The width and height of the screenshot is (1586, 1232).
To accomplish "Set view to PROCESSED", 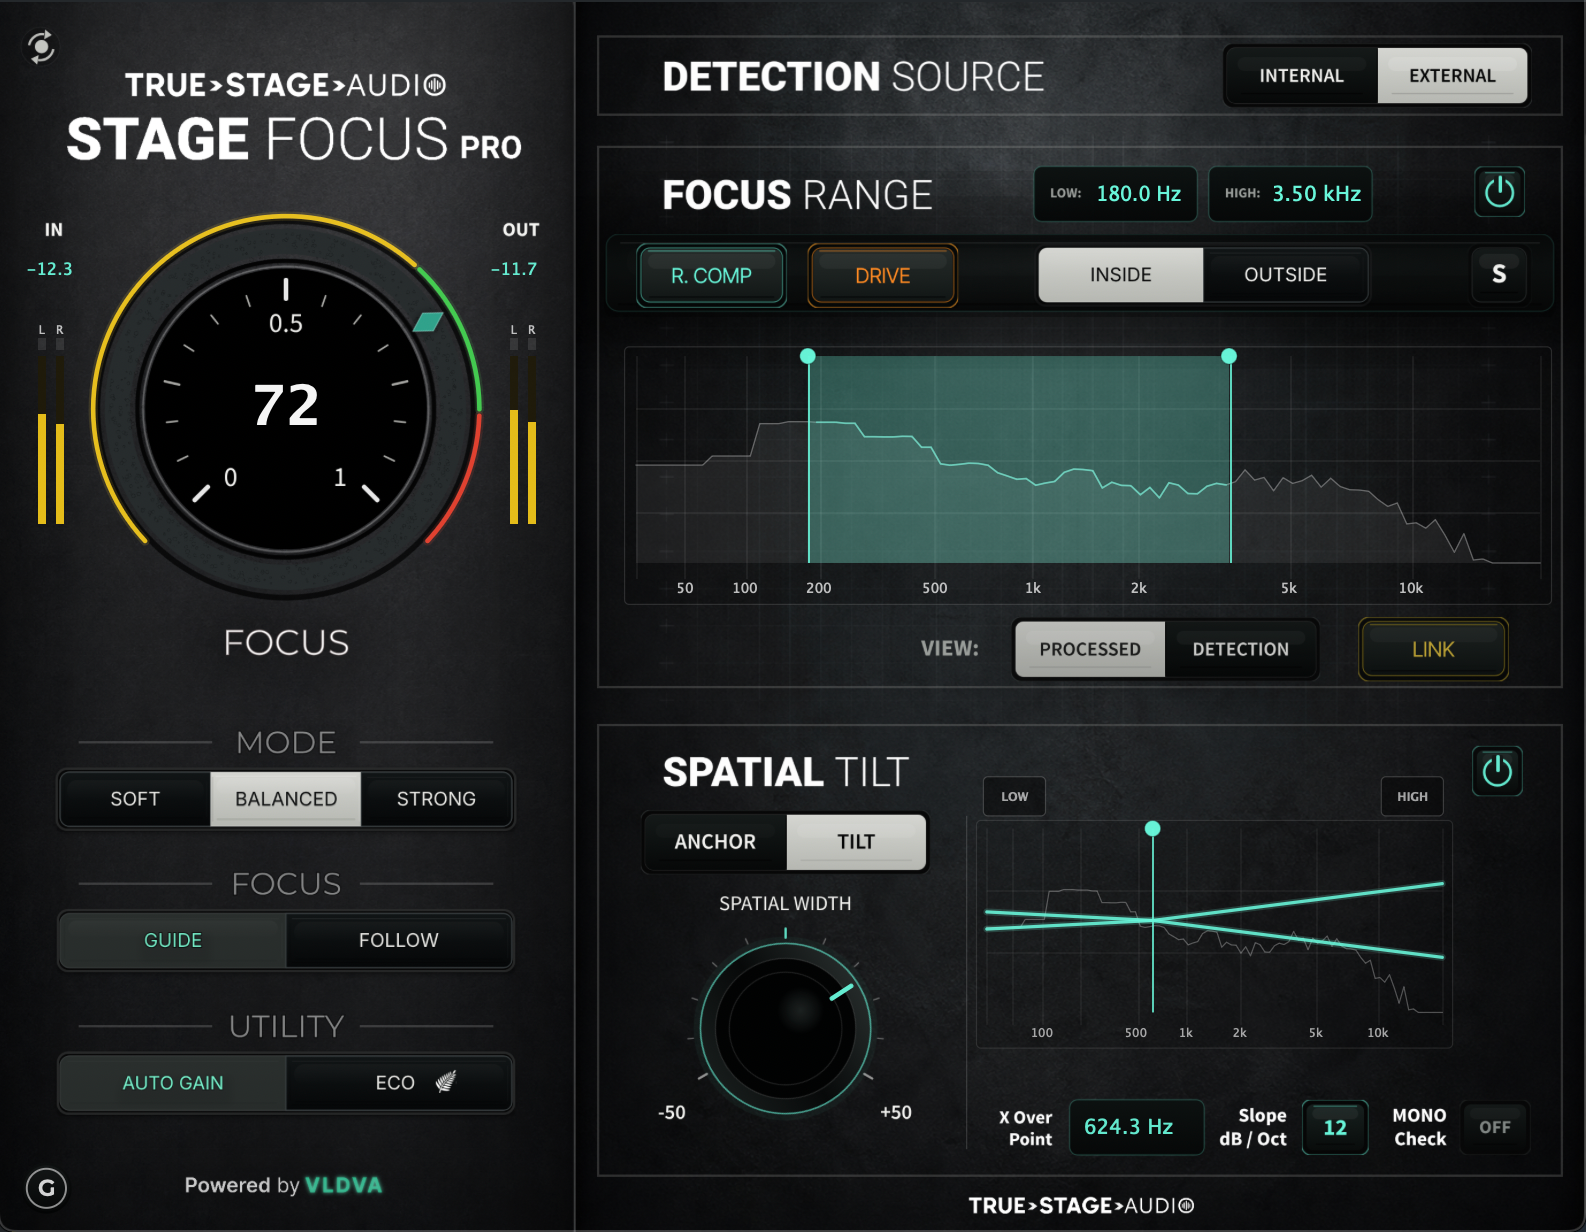I will click(x=1090, y=649).
